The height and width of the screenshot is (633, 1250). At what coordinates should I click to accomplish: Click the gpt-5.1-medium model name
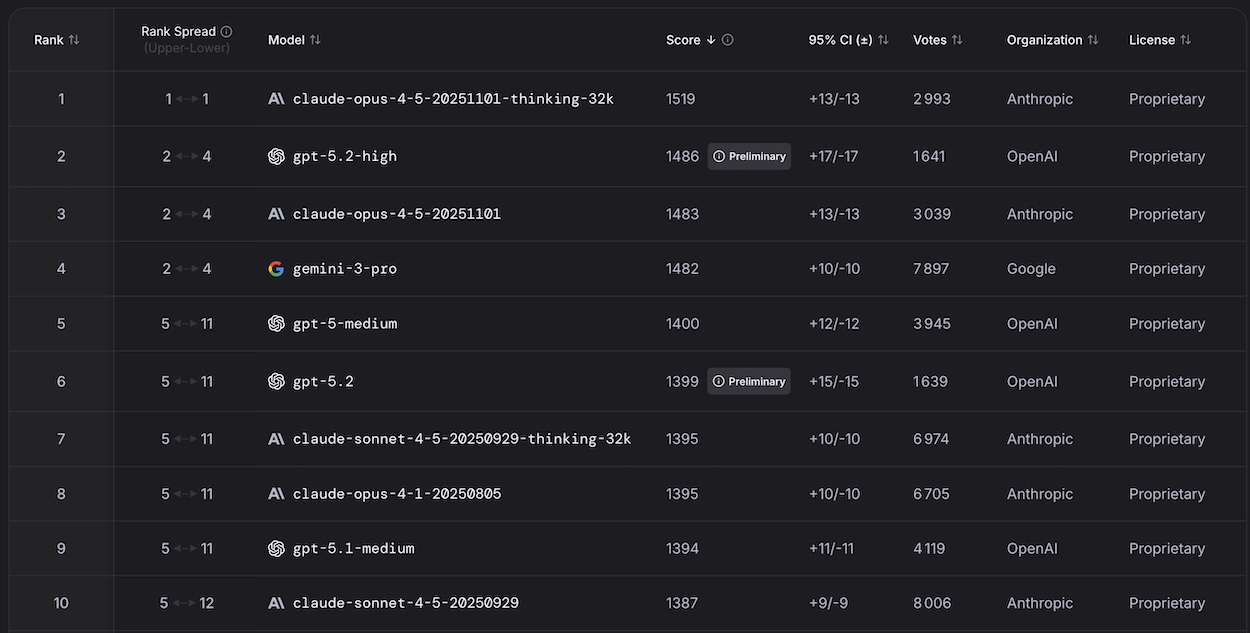tap(353, 549)
